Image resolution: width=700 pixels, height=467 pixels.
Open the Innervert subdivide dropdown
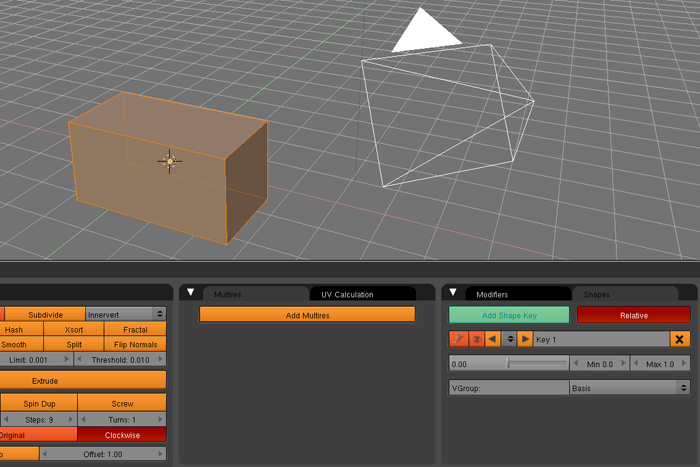click(126, 314)
